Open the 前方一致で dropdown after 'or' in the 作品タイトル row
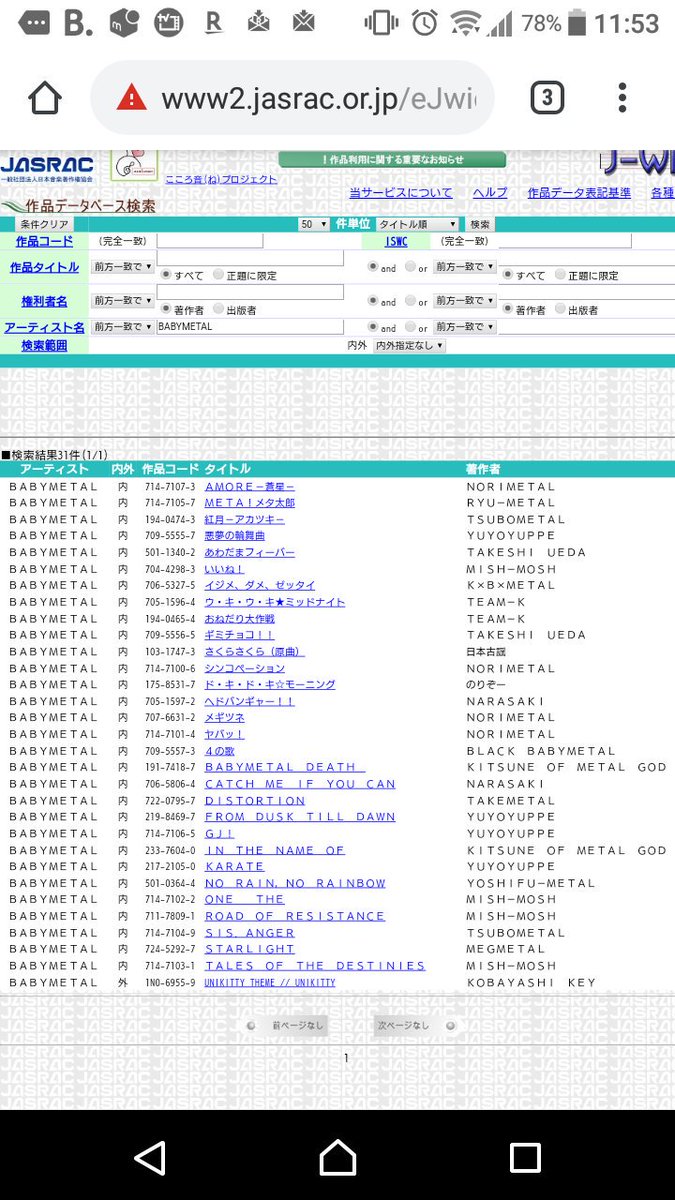The width and height of the screenshot is (675, 1200). pyautogui.click(x=465, y=267)
